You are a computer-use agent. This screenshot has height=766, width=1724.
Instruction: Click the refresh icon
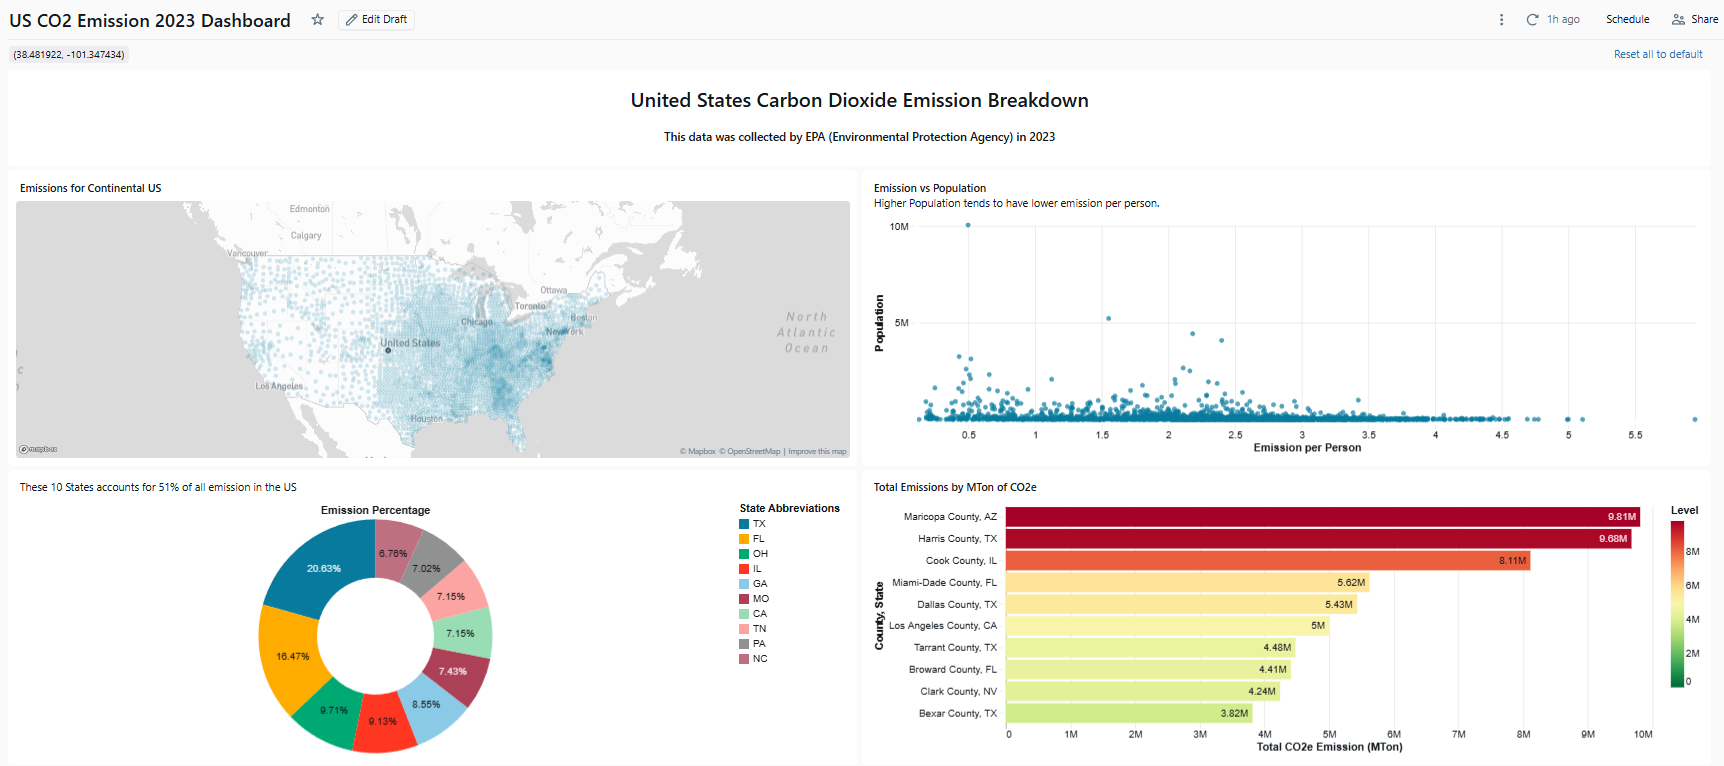pyautogui.click(x=1532, y=20)
